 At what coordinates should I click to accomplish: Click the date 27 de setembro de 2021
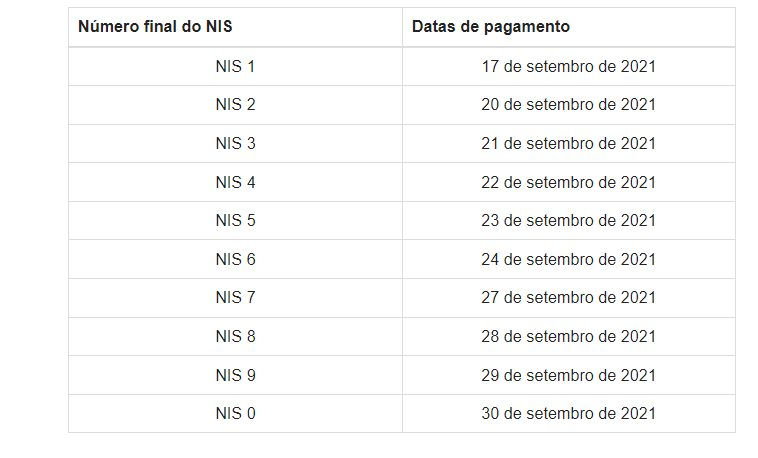568,298
